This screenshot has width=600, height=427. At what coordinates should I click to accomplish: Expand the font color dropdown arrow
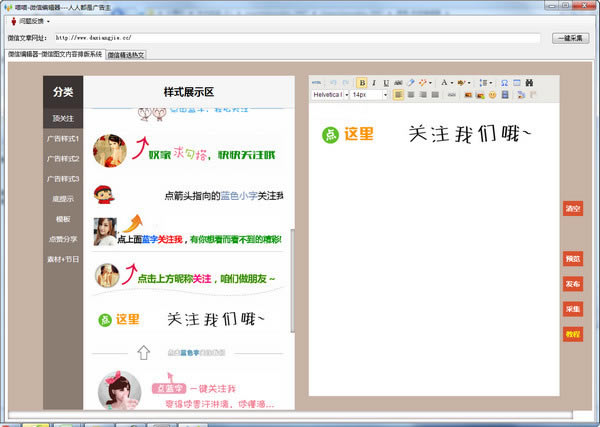tap(453, 82)
